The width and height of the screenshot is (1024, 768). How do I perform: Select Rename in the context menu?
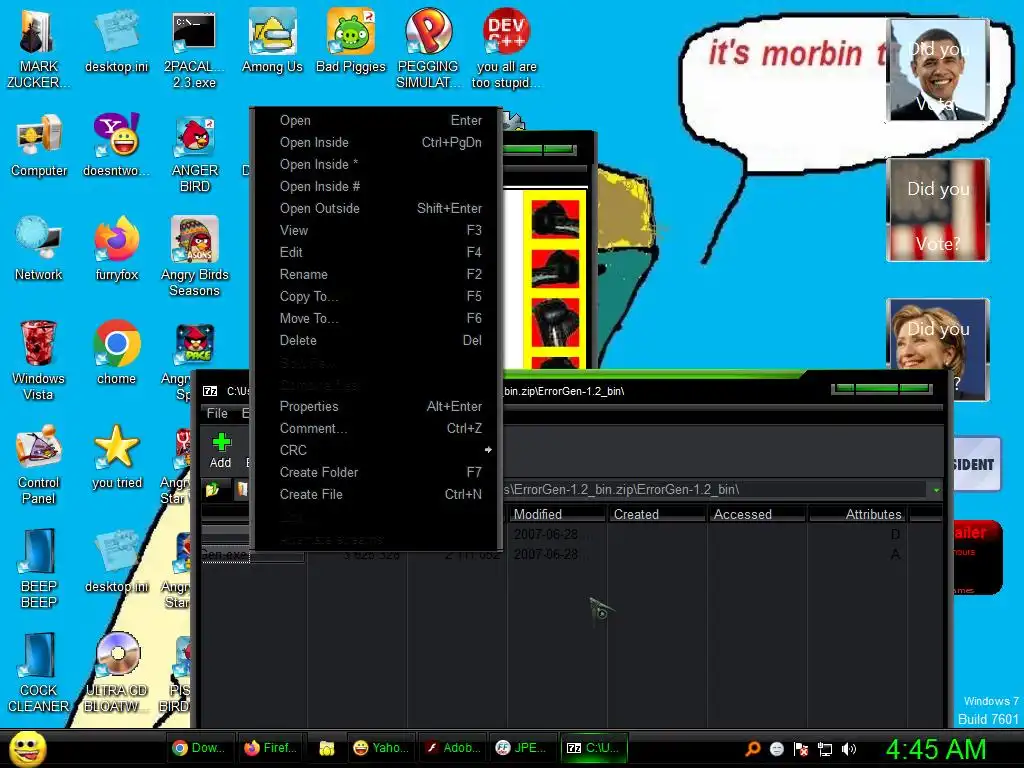pos(381,274)
